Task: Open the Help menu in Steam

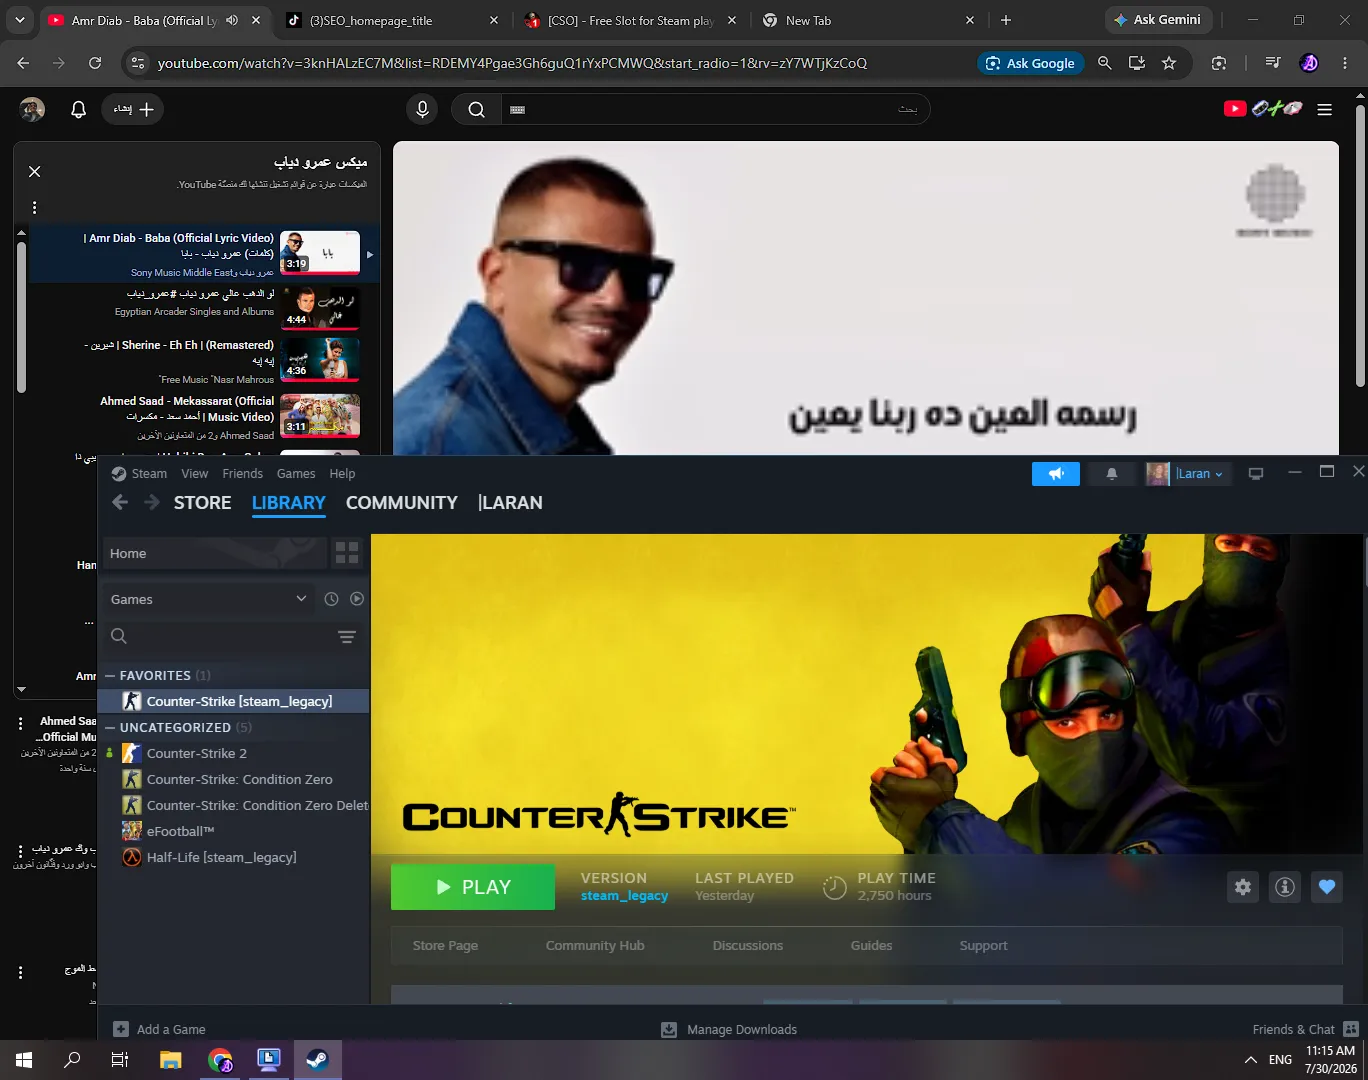Action: click(342, 474)
